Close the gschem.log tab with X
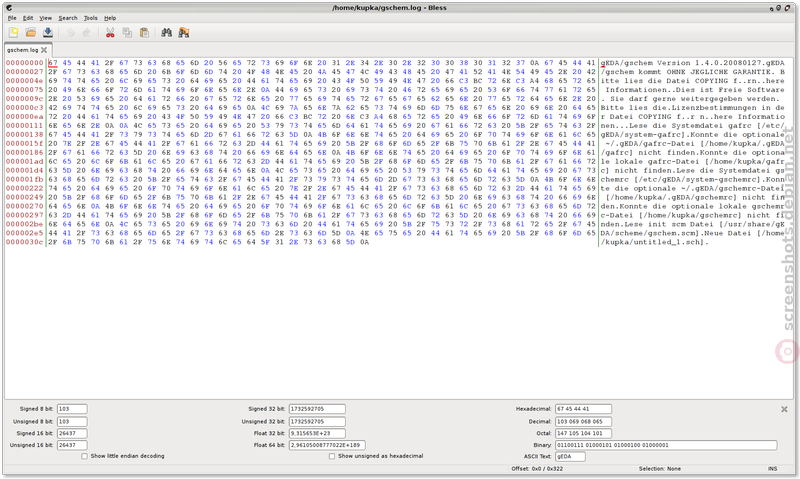This screenshot has width=800, height=479. tap(44, 50)
